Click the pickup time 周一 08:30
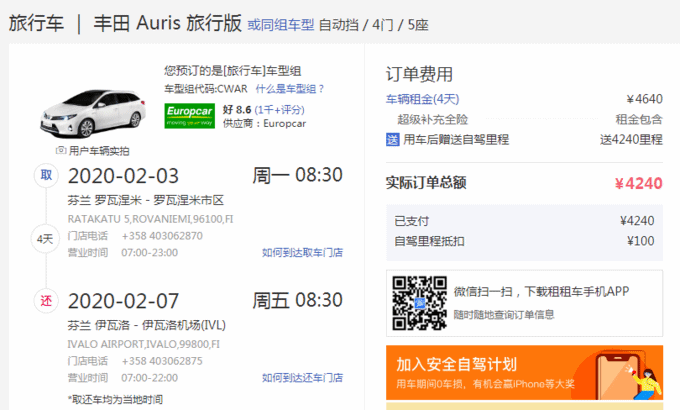The image size is (680, 410). 298,175
